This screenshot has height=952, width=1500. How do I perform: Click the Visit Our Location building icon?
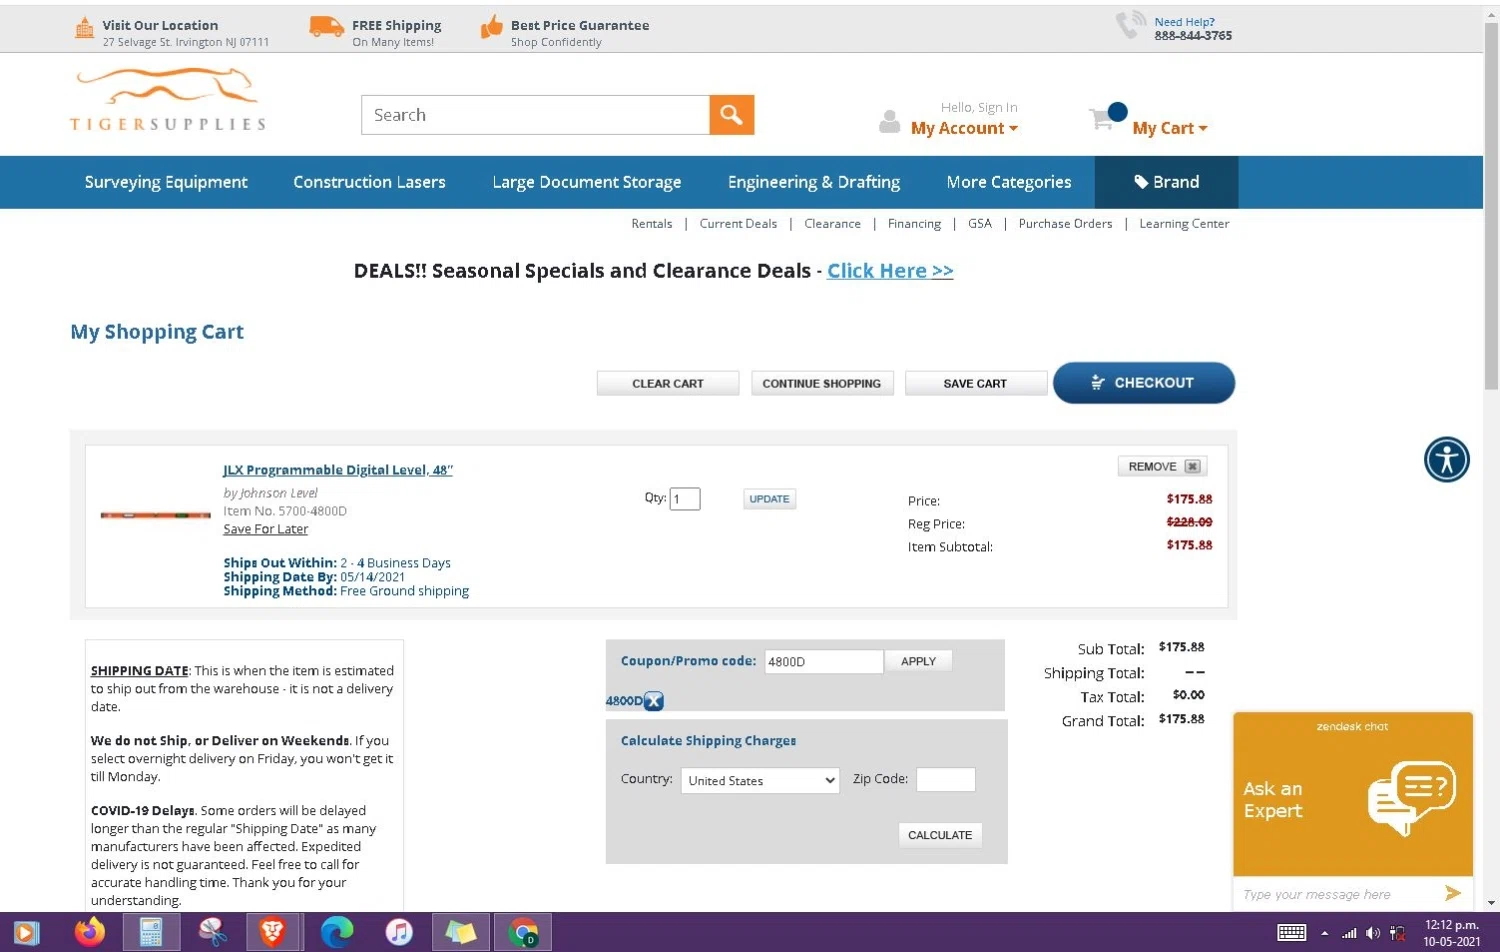[x=85, y=28]
